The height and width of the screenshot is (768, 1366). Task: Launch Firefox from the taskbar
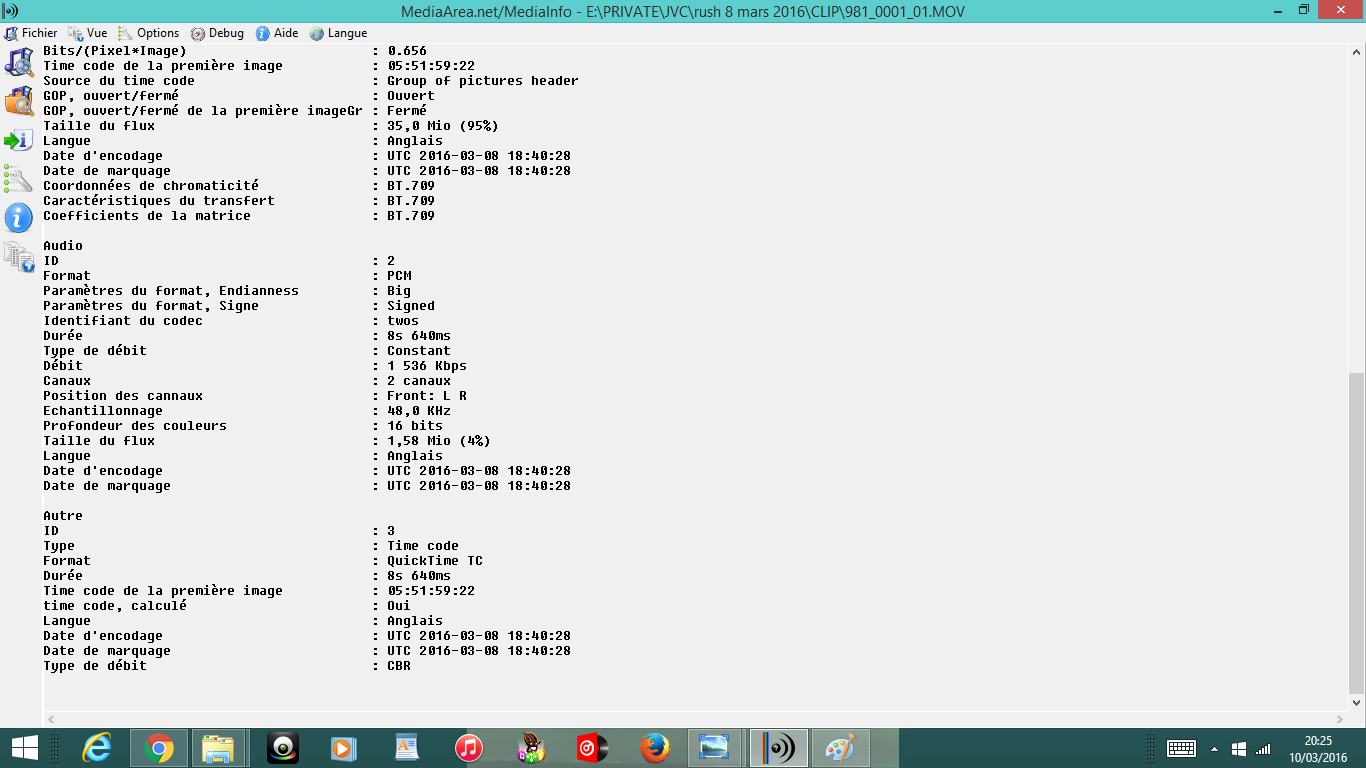point(655,748)
